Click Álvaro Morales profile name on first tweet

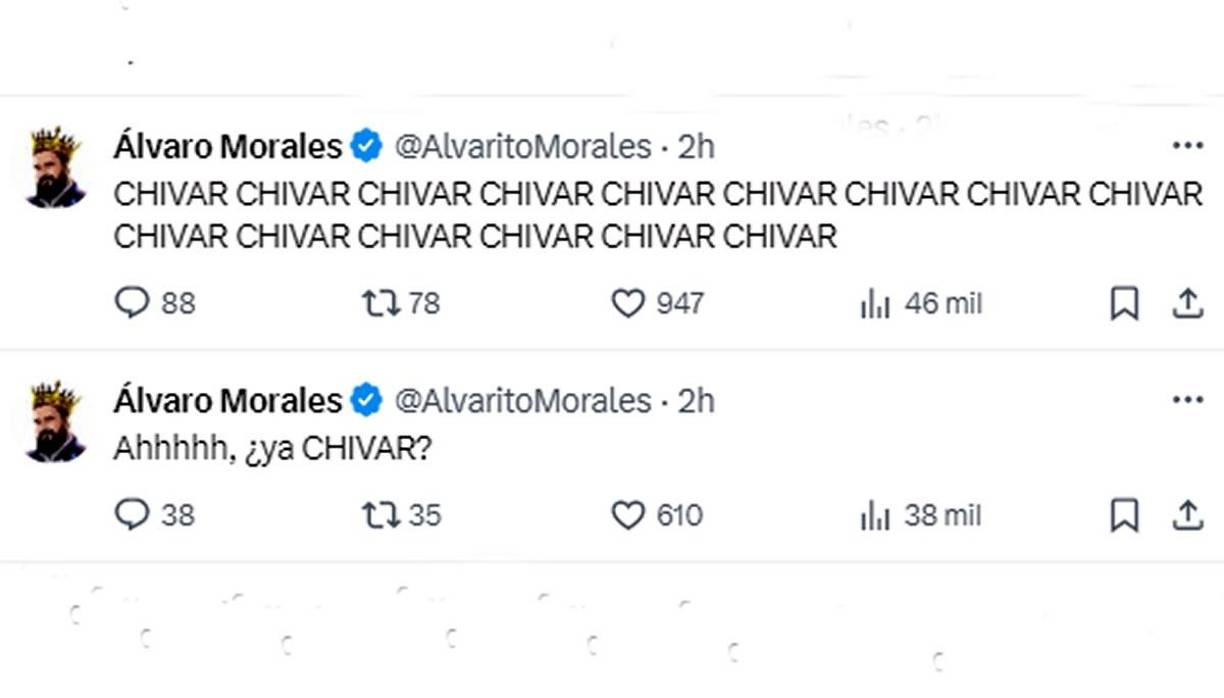[224, 145]
